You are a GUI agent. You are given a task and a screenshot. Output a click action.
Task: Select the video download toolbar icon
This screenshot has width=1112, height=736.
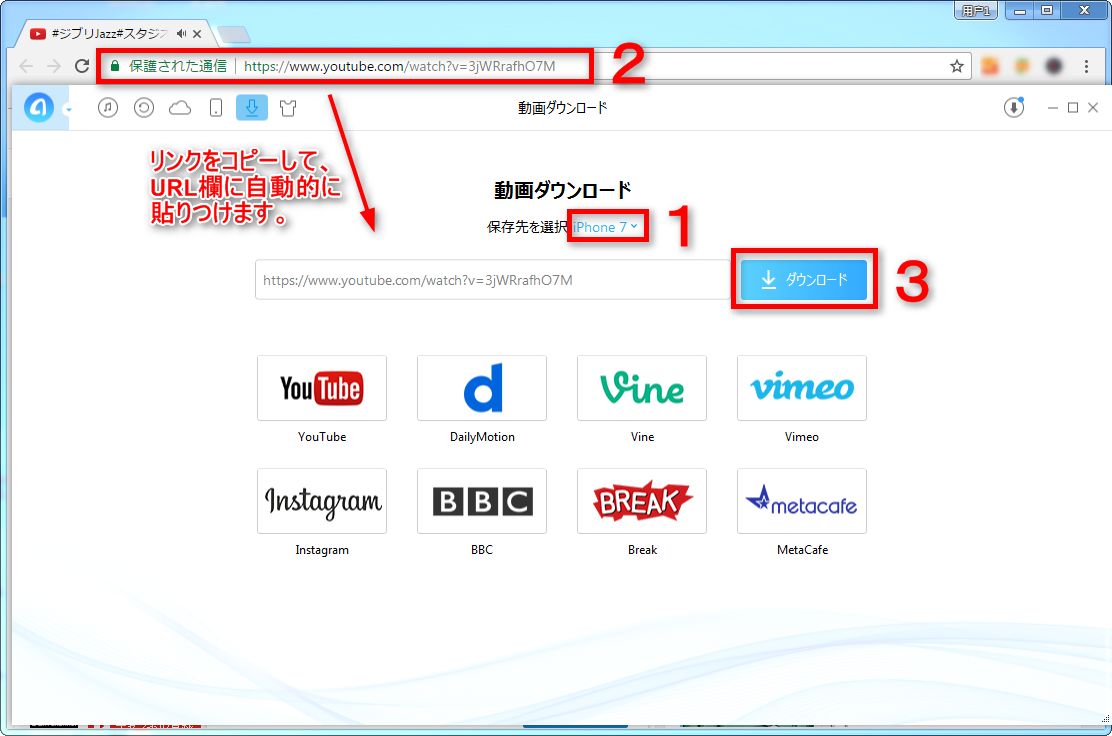pos(252,108)
